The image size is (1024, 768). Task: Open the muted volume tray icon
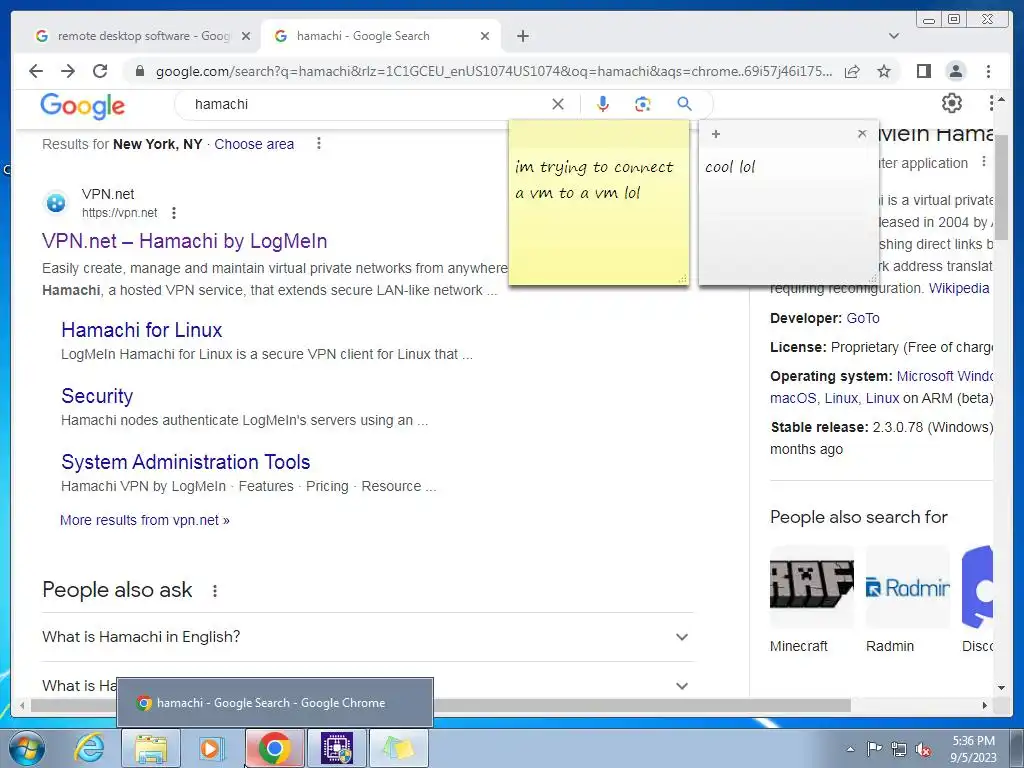923,749
